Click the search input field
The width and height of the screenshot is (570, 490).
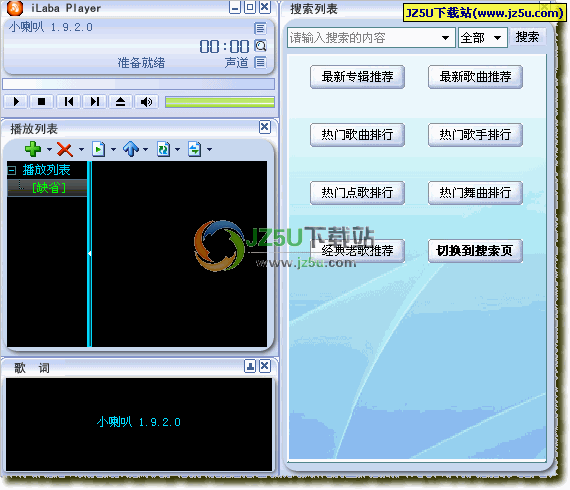click(364, 38)
